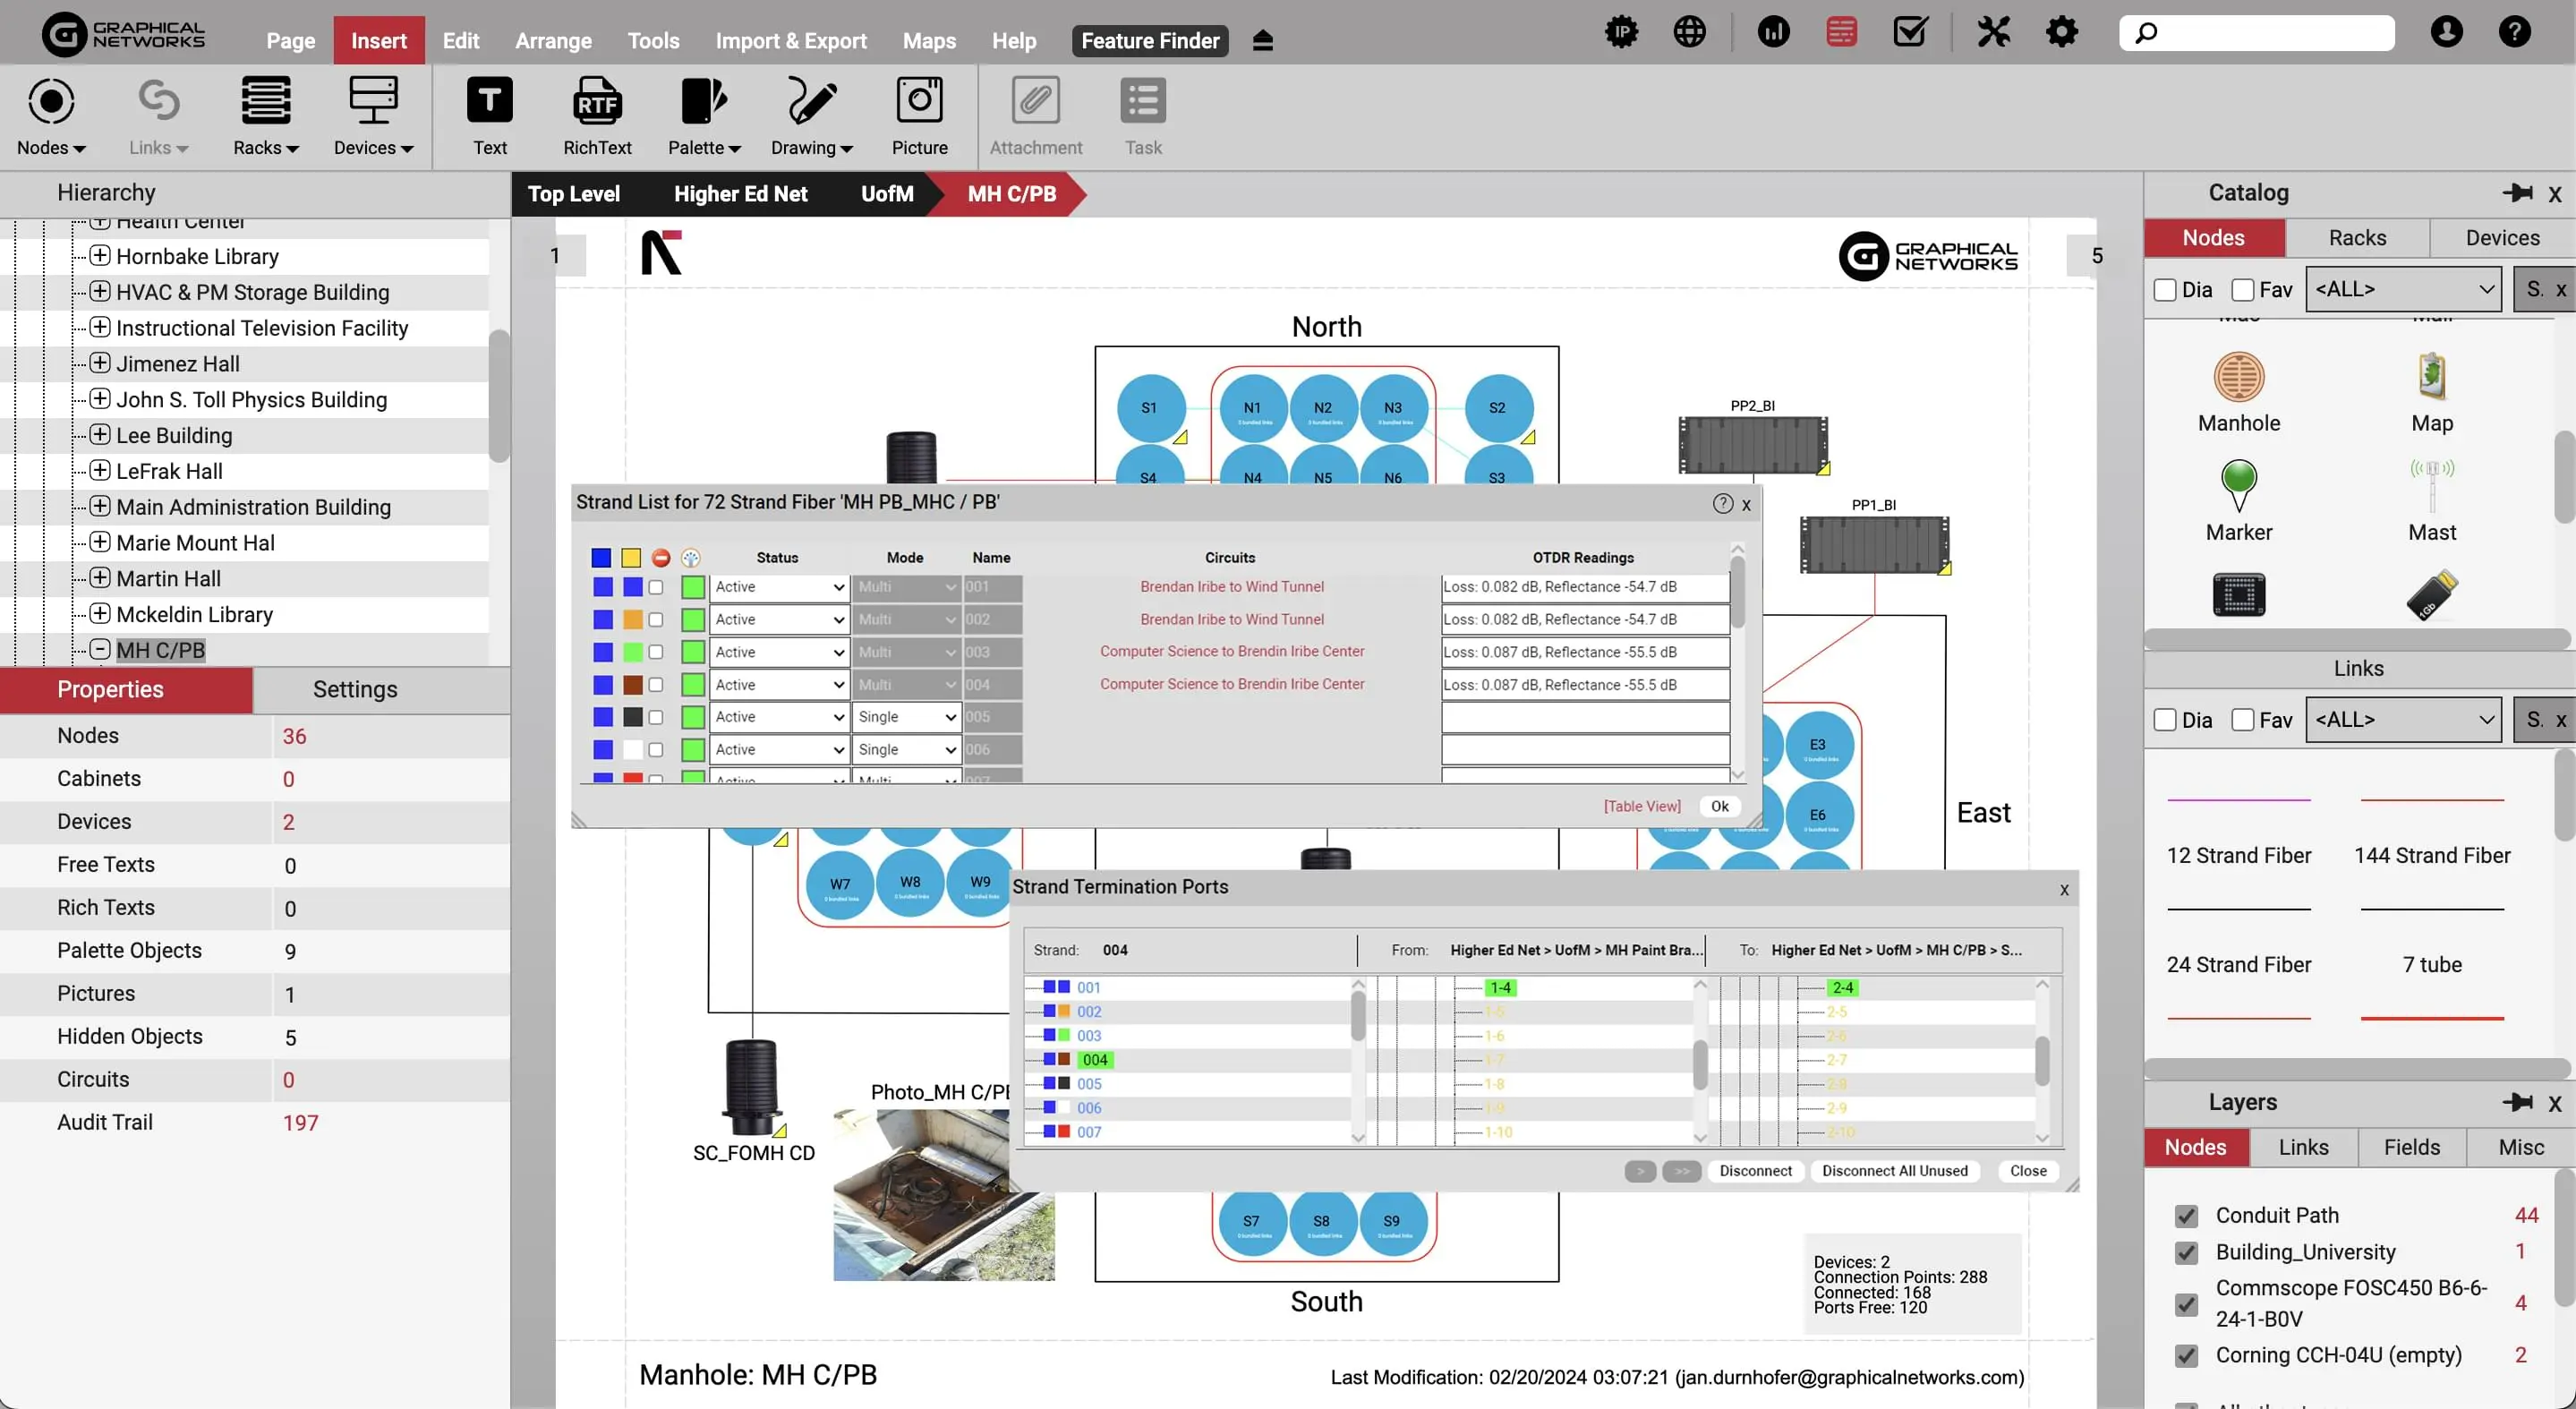Select the Map node in Catalog
This screenshot has width=2576, height=1409.
point(2431,392)
